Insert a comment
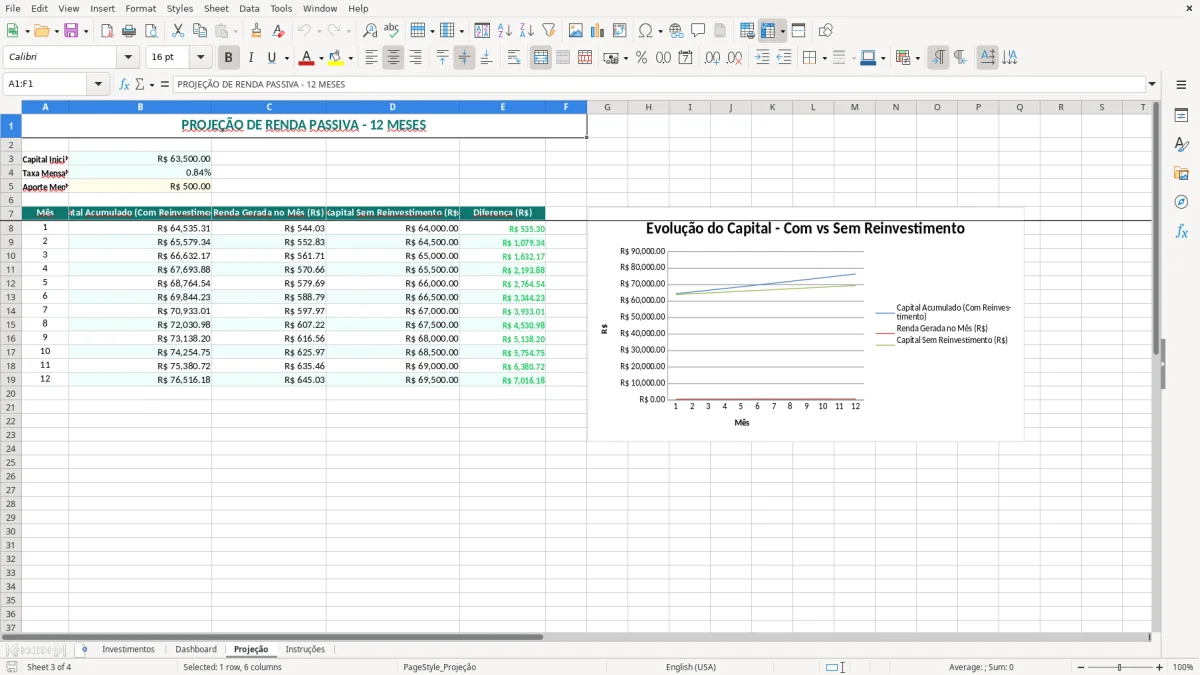The image size is (1200, 675). tap(699, 31)
